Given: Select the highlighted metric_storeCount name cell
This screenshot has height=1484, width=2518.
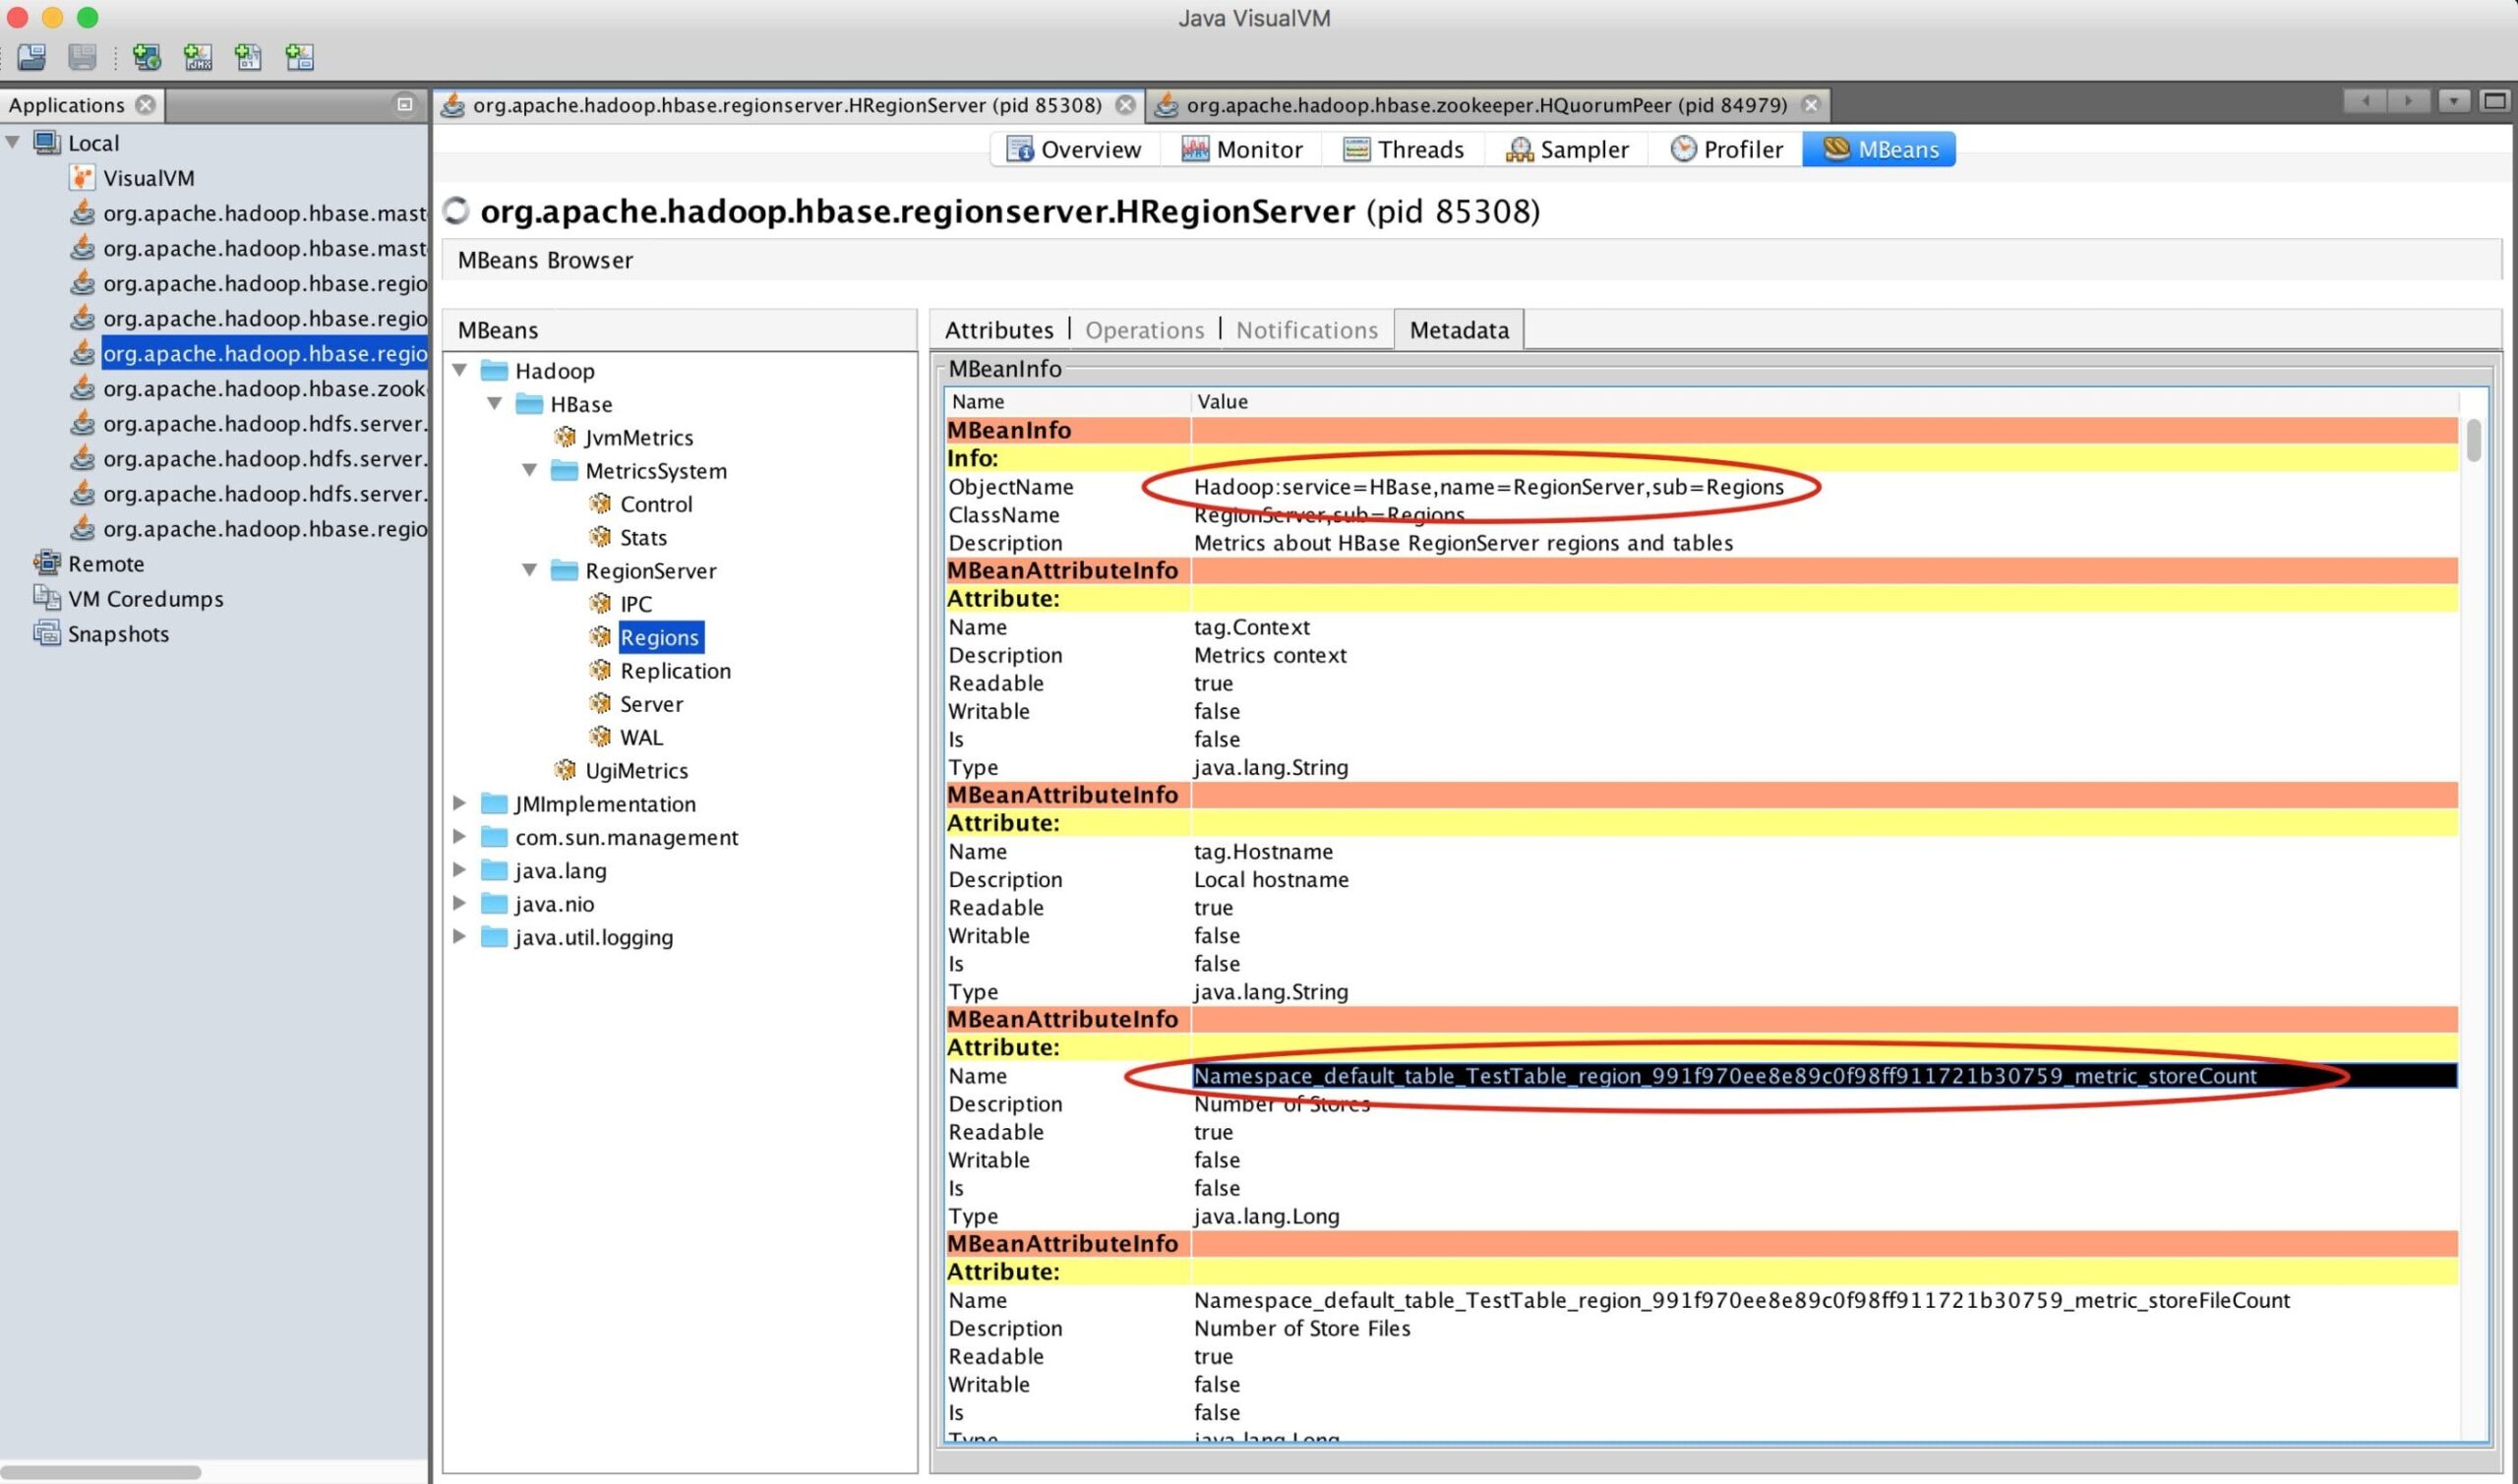Looking at the screenshot, I should tap(1824, 1076).
